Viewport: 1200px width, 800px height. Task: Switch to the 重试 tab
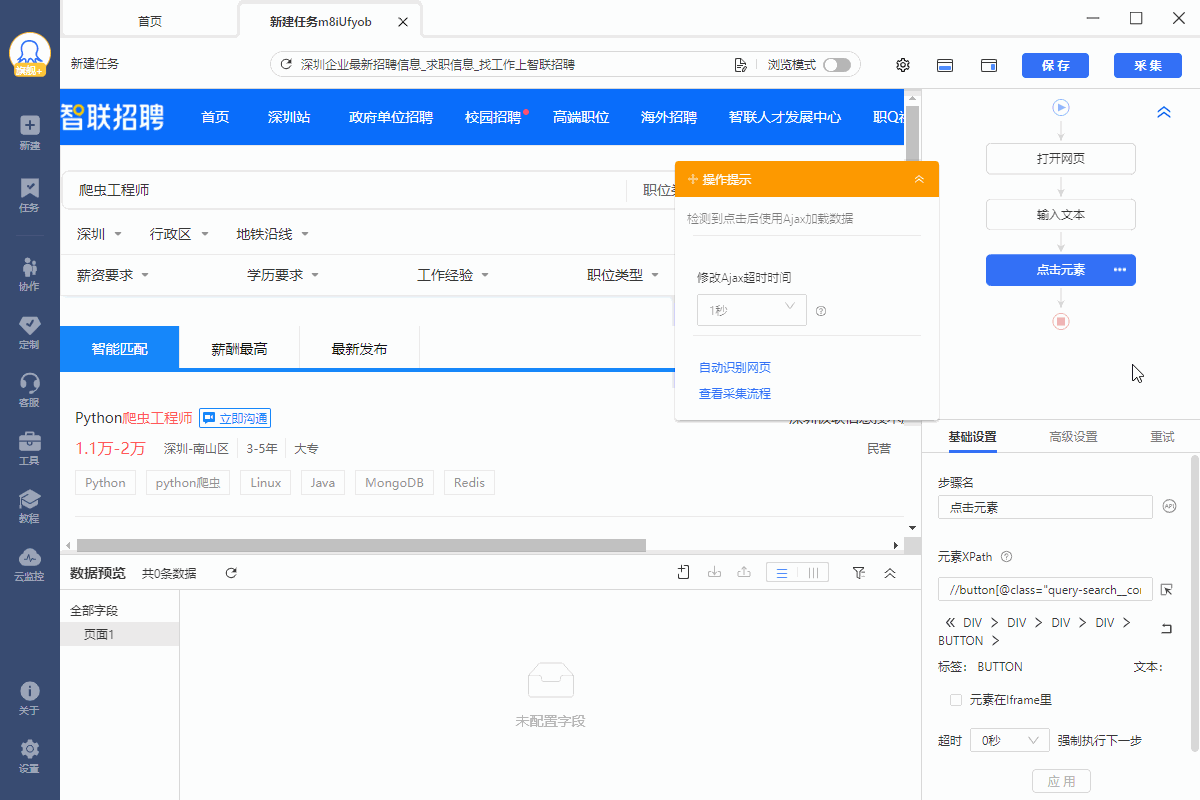click(1162, 437)
